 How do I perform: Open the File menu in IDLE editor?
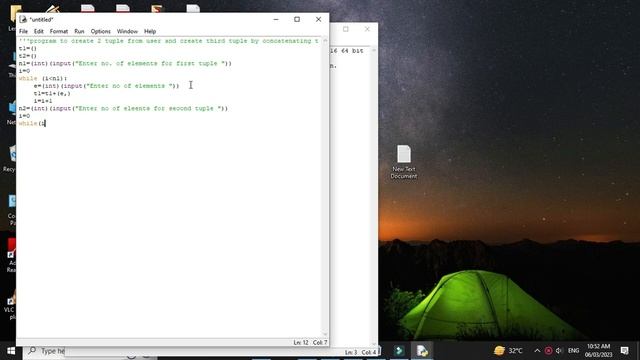pos(23,31)
